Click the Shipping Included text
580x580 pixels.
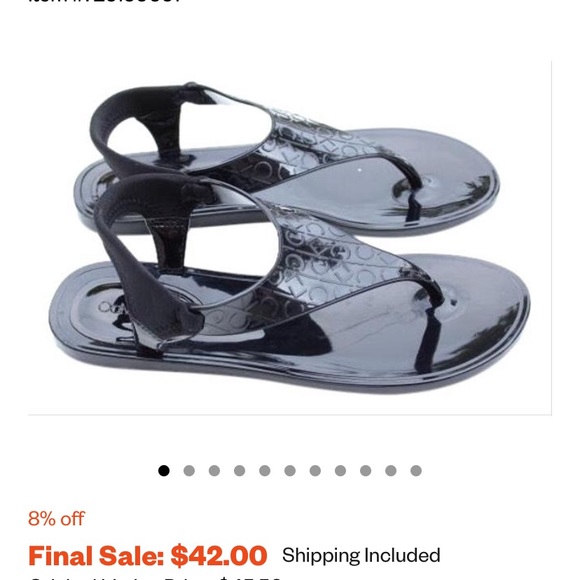(x=361, y=556)
